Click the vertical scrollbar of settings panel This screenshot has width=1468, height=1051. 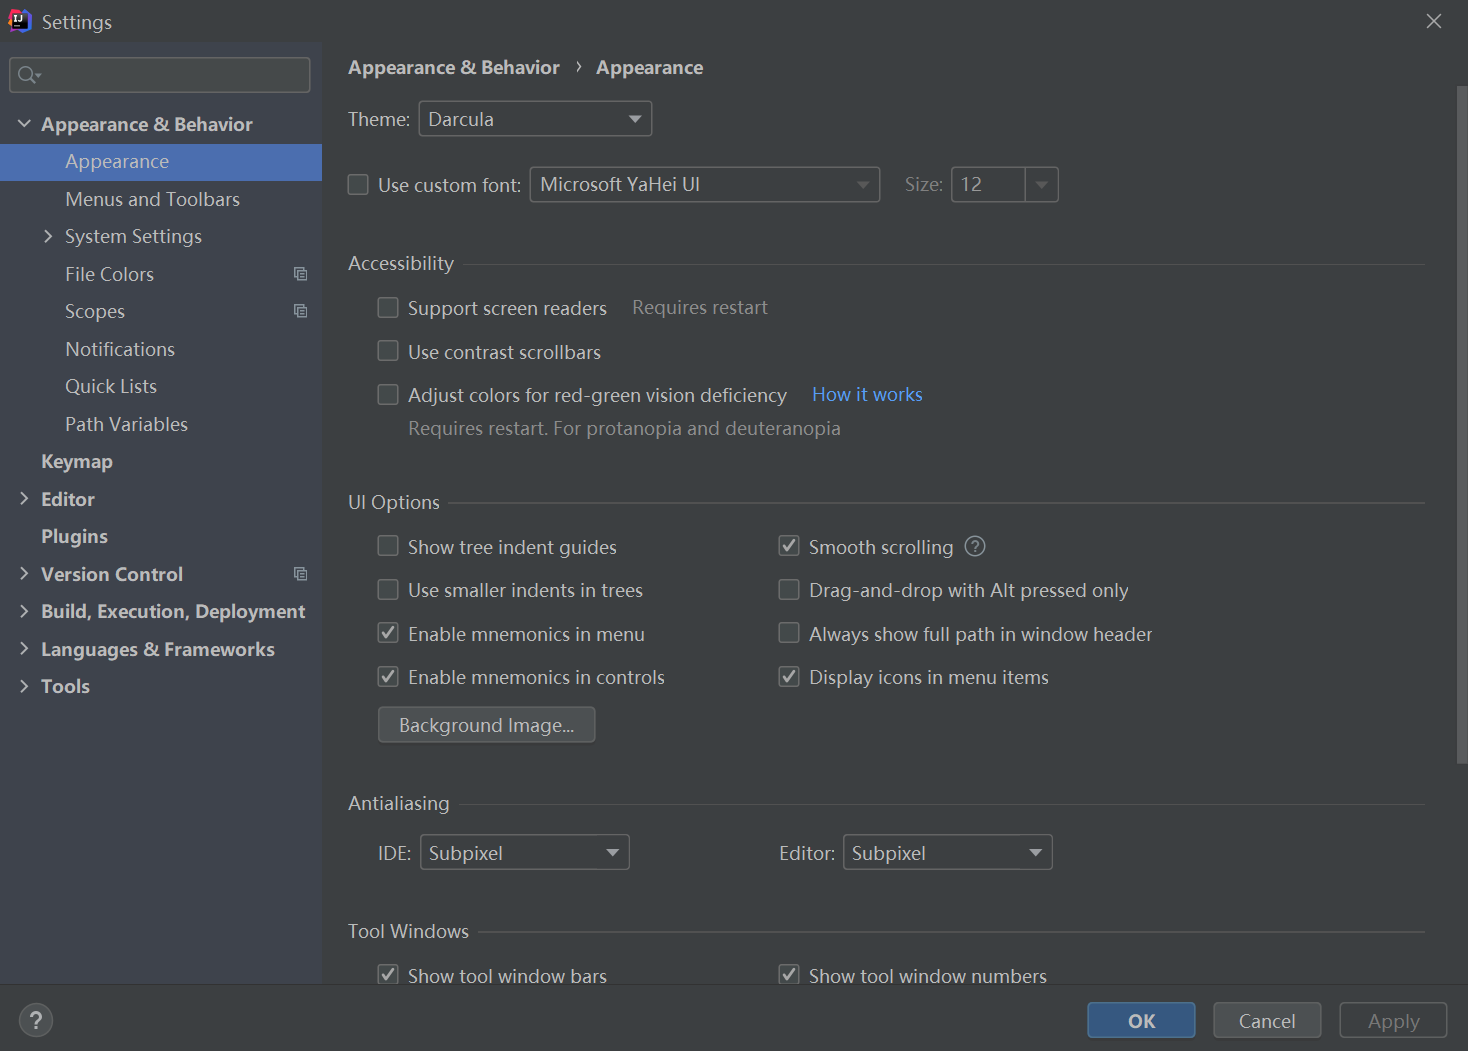point(1461,425)
